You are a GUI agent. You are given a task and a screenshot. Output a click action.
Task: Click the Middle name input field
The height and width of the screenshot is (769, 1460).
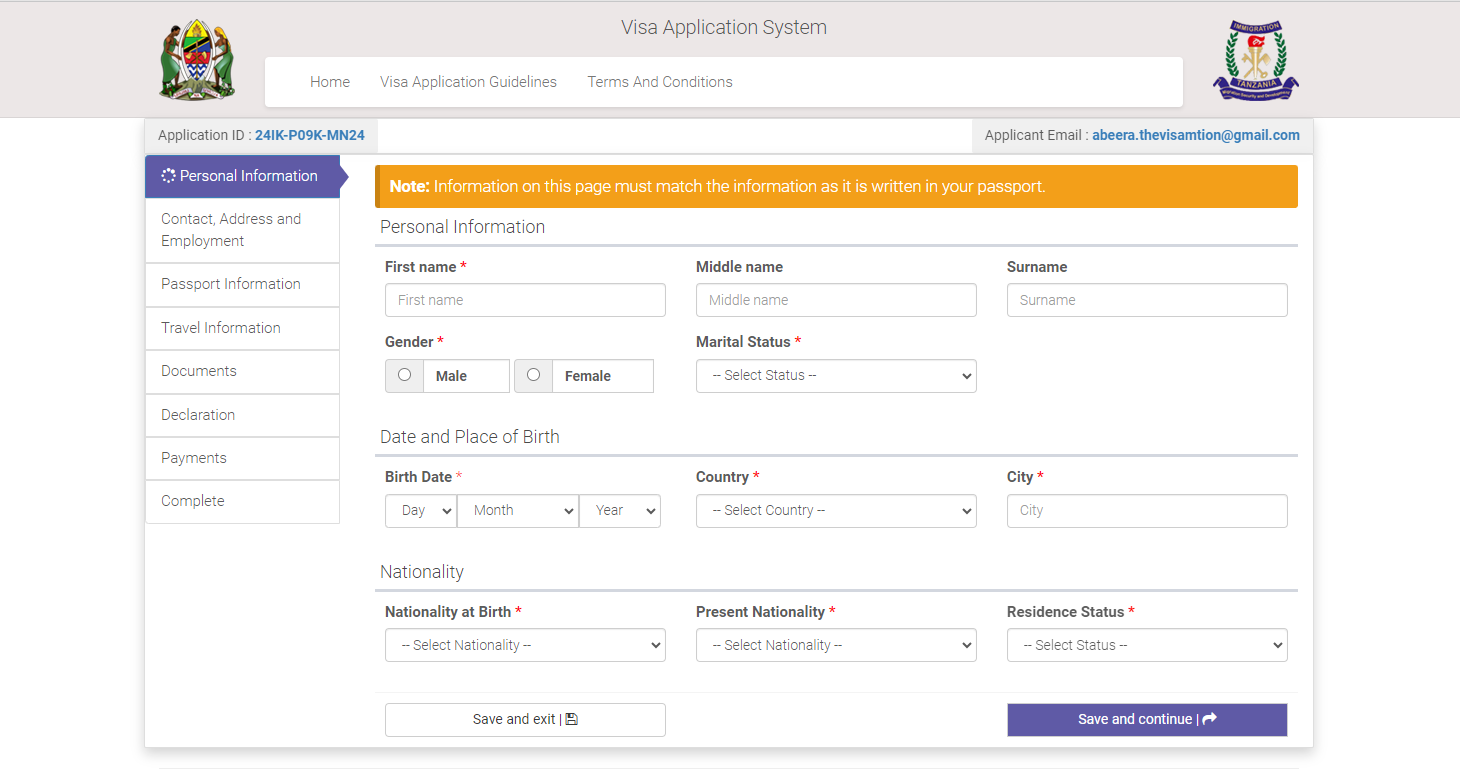(836, 300)
